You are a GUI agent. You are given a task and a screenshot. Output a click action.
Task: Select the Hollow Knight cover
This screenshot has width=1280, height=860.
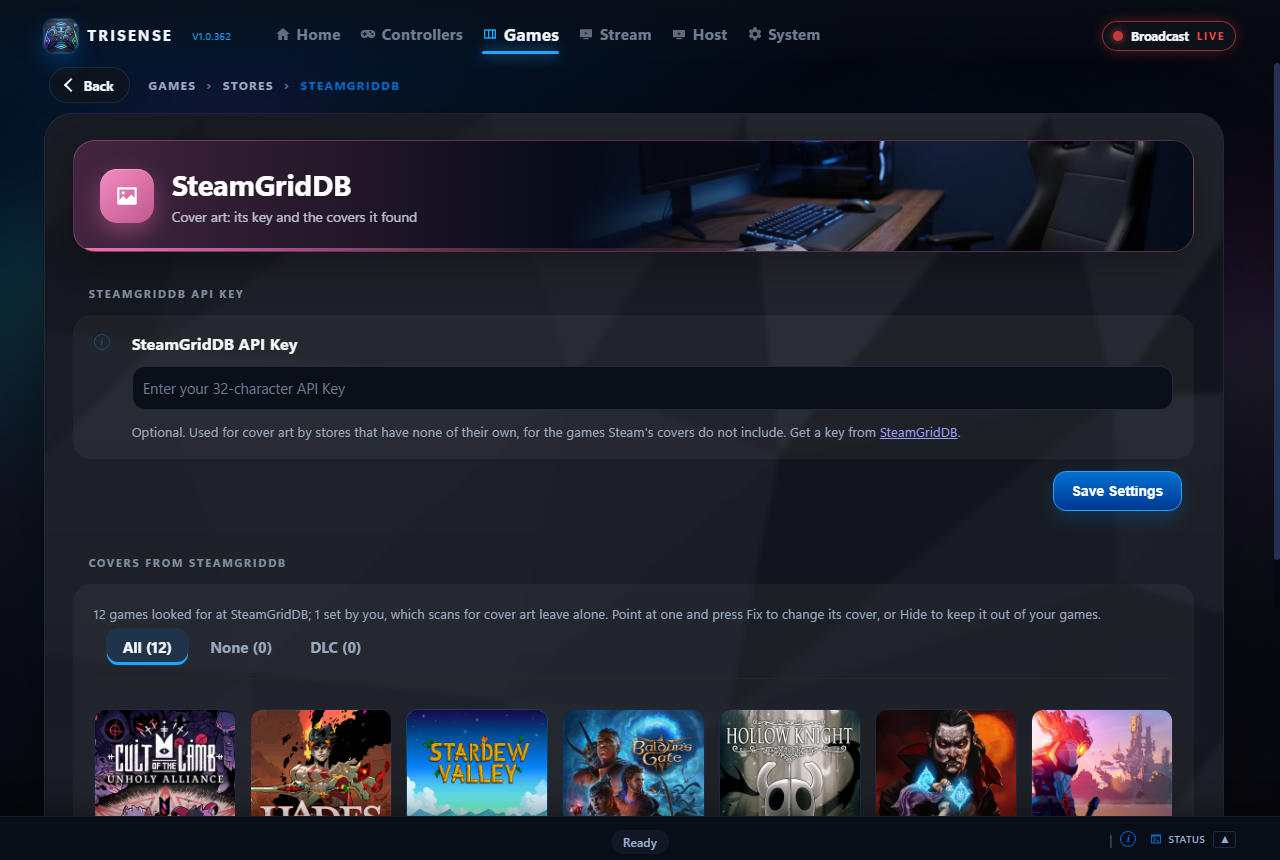pos(790,763)
